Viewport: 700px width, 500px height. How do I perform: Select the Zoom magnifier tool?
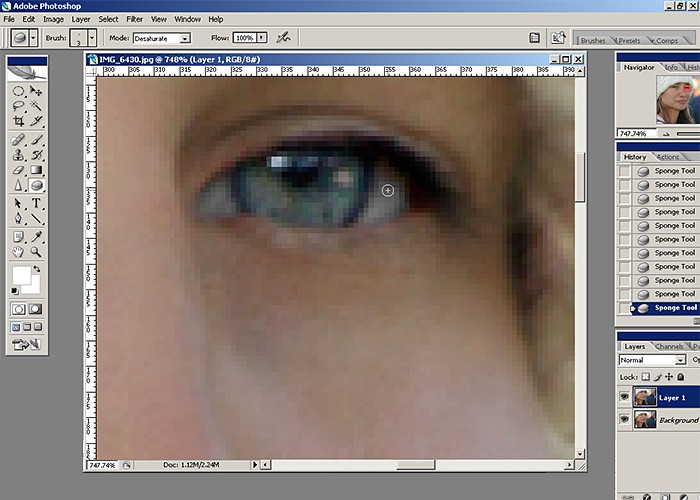[x=36, y=252]
